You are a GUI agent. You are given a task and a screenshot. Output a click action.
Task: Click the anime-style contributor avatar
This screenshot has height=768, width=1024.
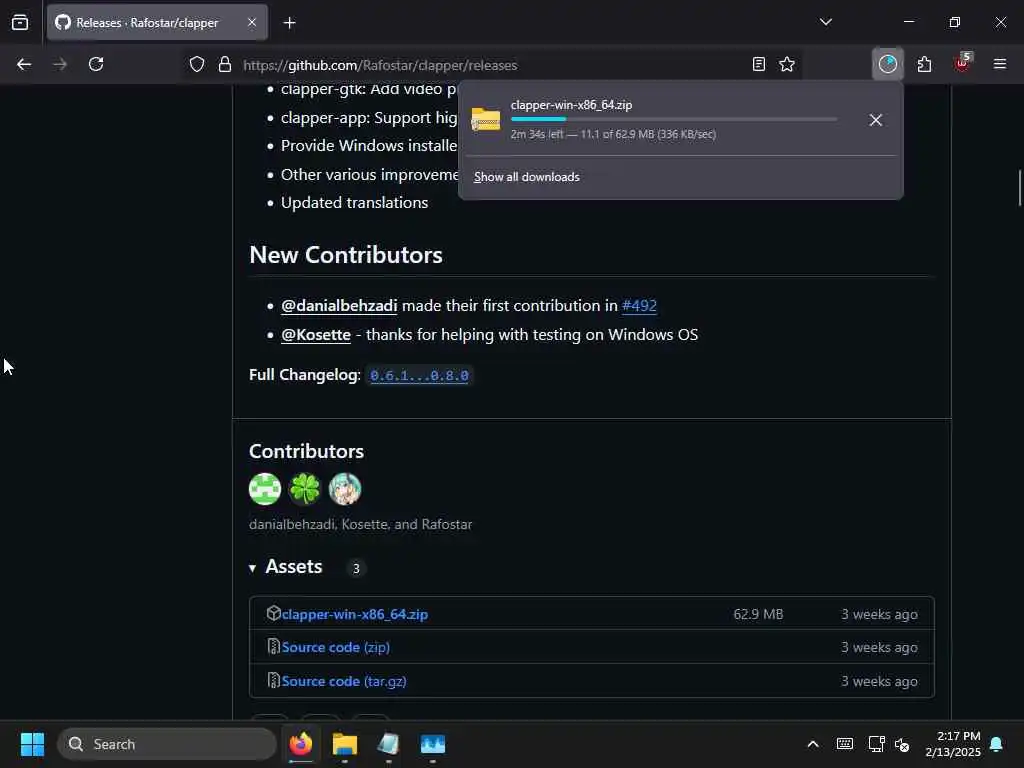pyautogui.click(x=345, y=489)
